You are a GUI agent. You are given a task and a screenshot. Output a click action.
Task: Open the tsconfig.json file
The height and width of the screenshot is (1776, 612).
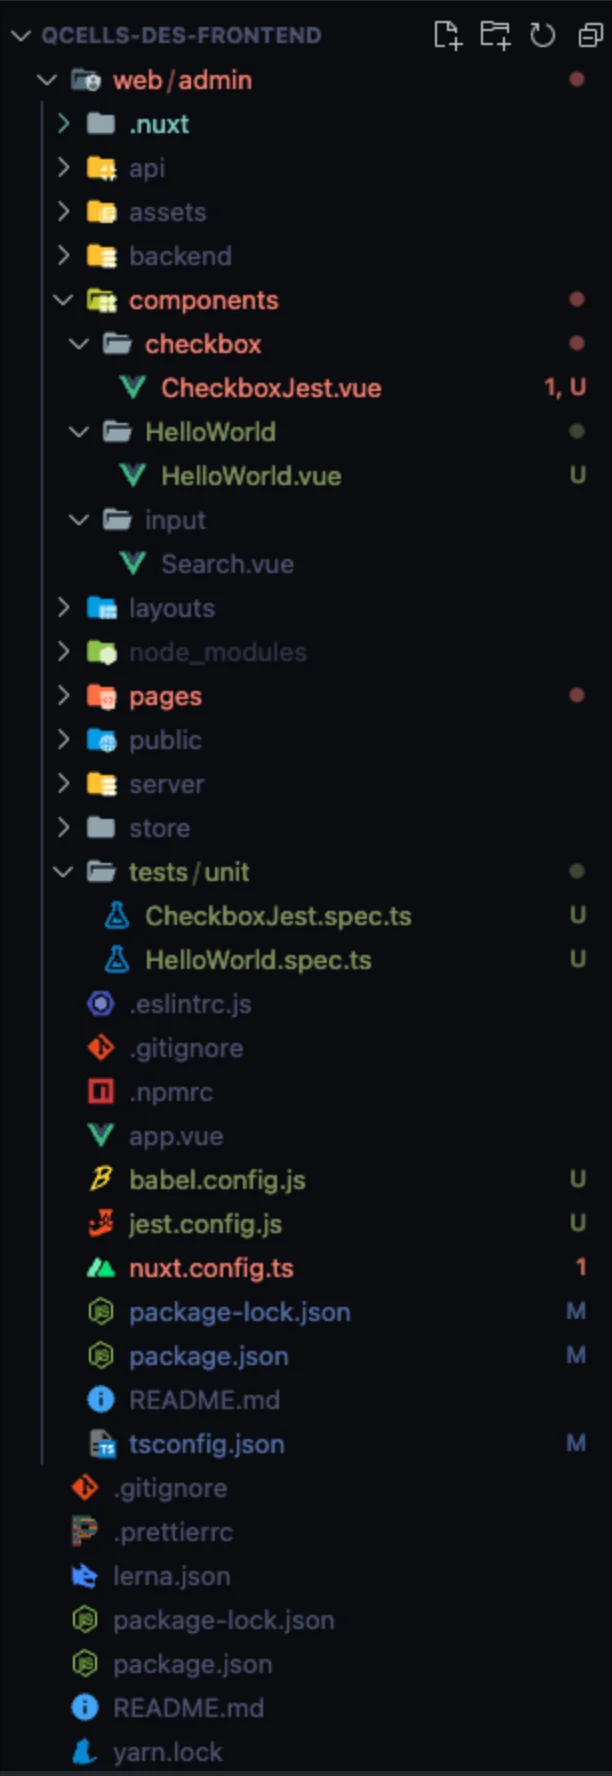[x=206, y=1444]
